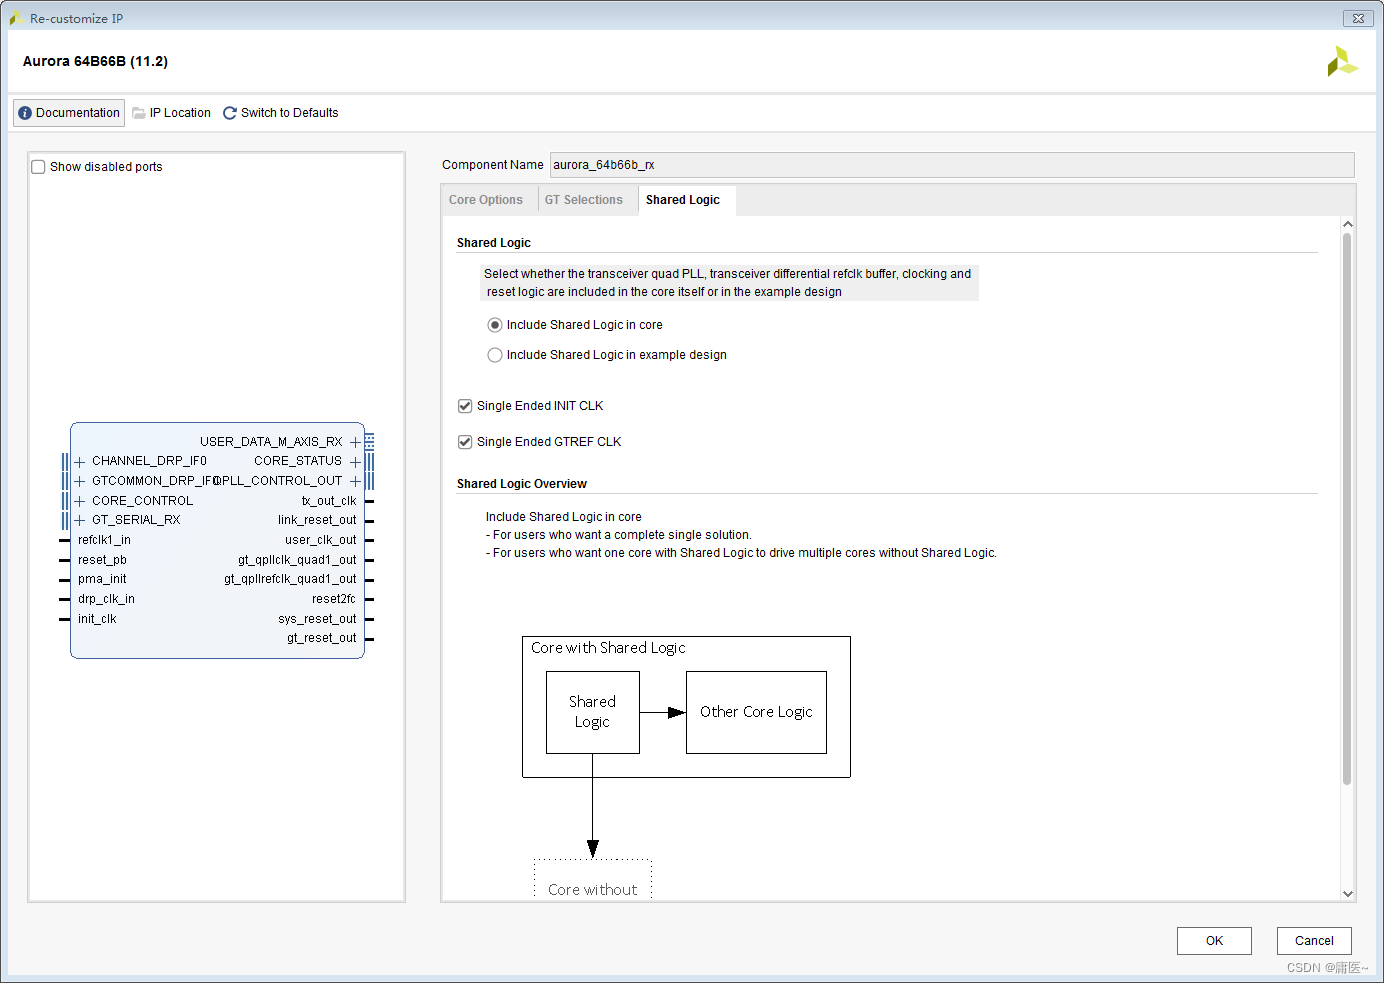Expand CHANNEL_DRP_IF0 port interface
The height and width of the screenshot is (983, 1384).
click(x=80, y=462)
